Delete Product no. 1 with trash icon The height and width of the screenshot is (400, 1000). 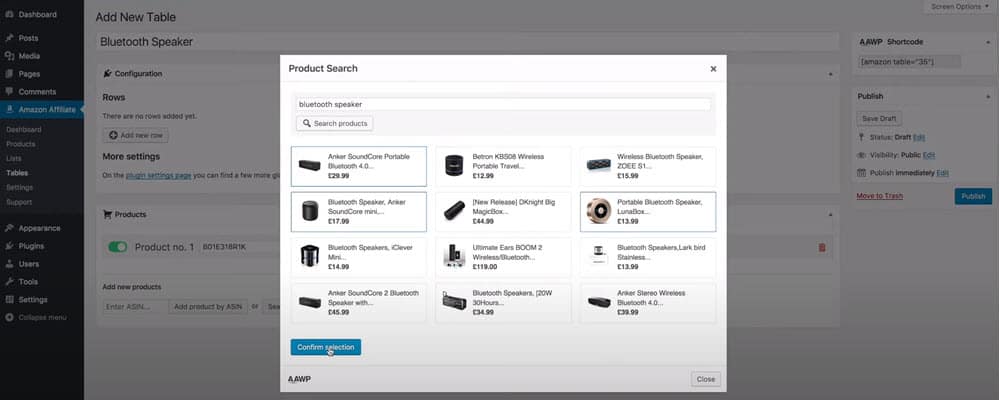click(822, 247)
